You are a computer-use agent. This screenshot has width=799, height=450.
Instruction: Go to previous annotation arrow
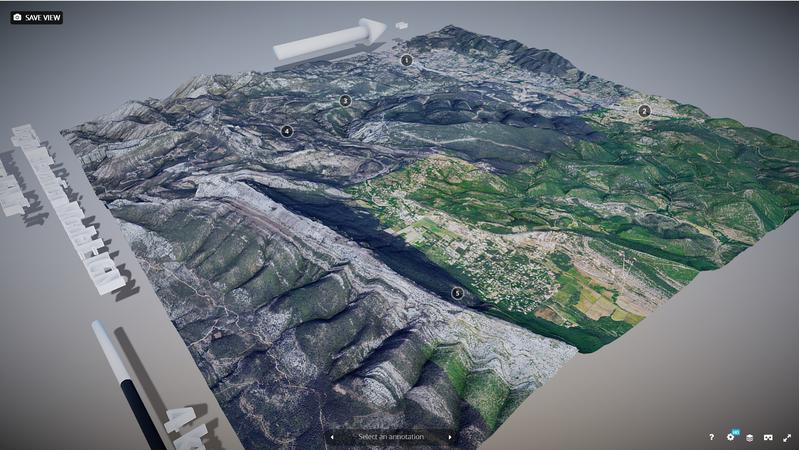(x=332, y=437)
